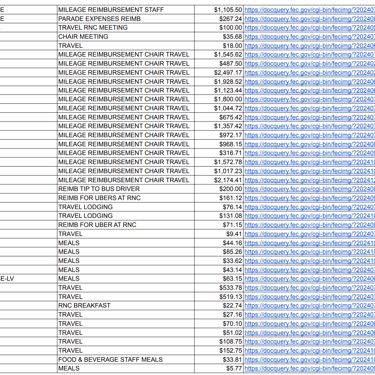The image size is (375, 375).
Task: Select the $22.74 amount cell
Action: click(219, 306)
